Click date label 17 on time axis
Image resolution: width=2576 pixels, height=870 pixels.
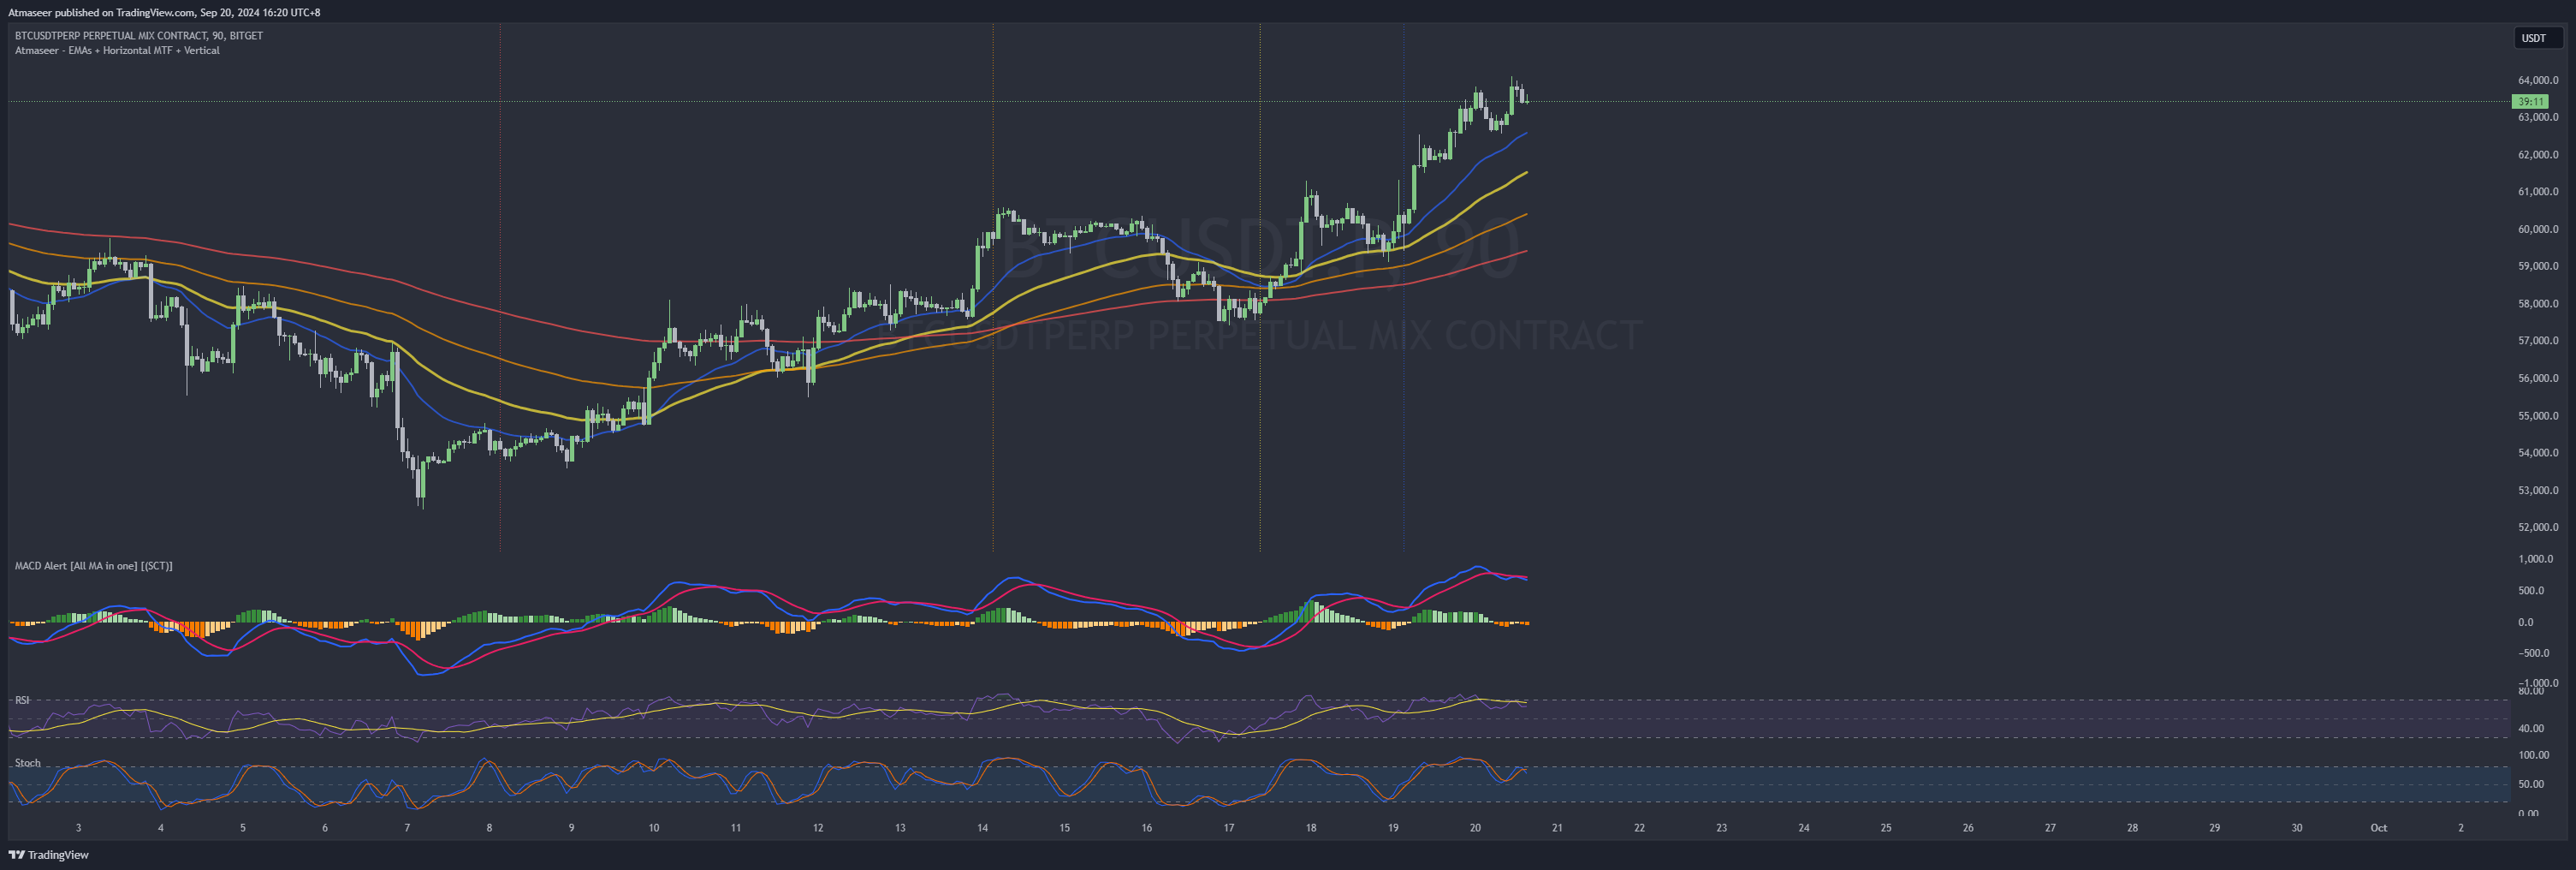[x=1229, y=828]
